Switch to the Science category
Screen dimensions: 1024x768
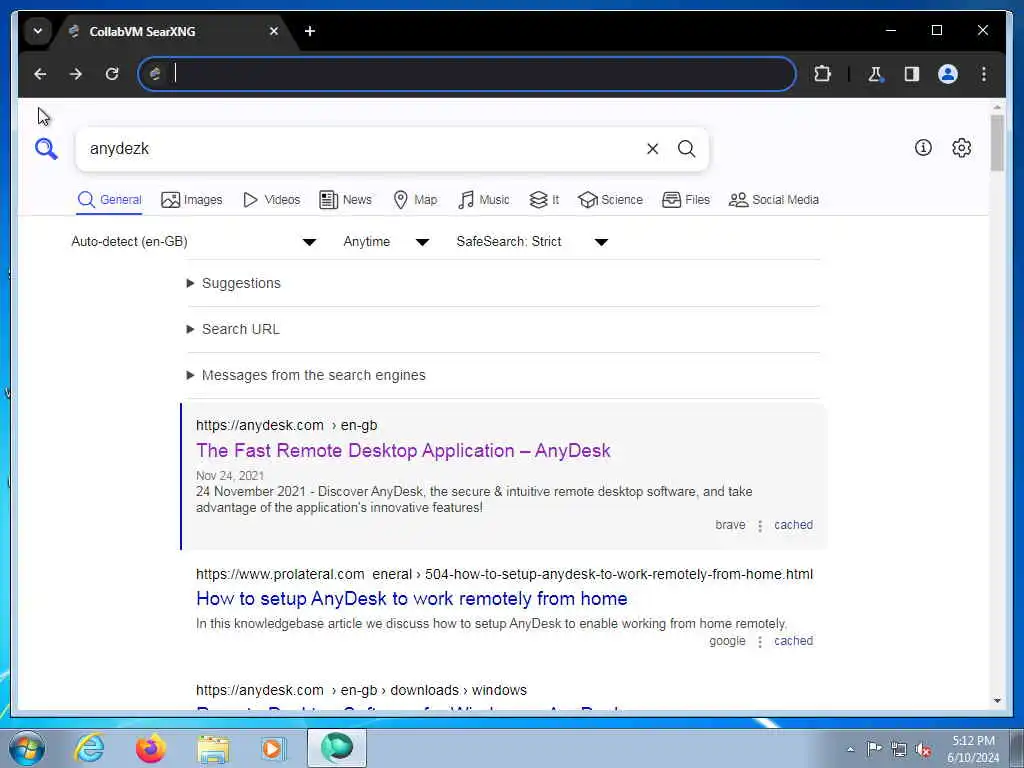pyautogui.click(x=611, y=200)
